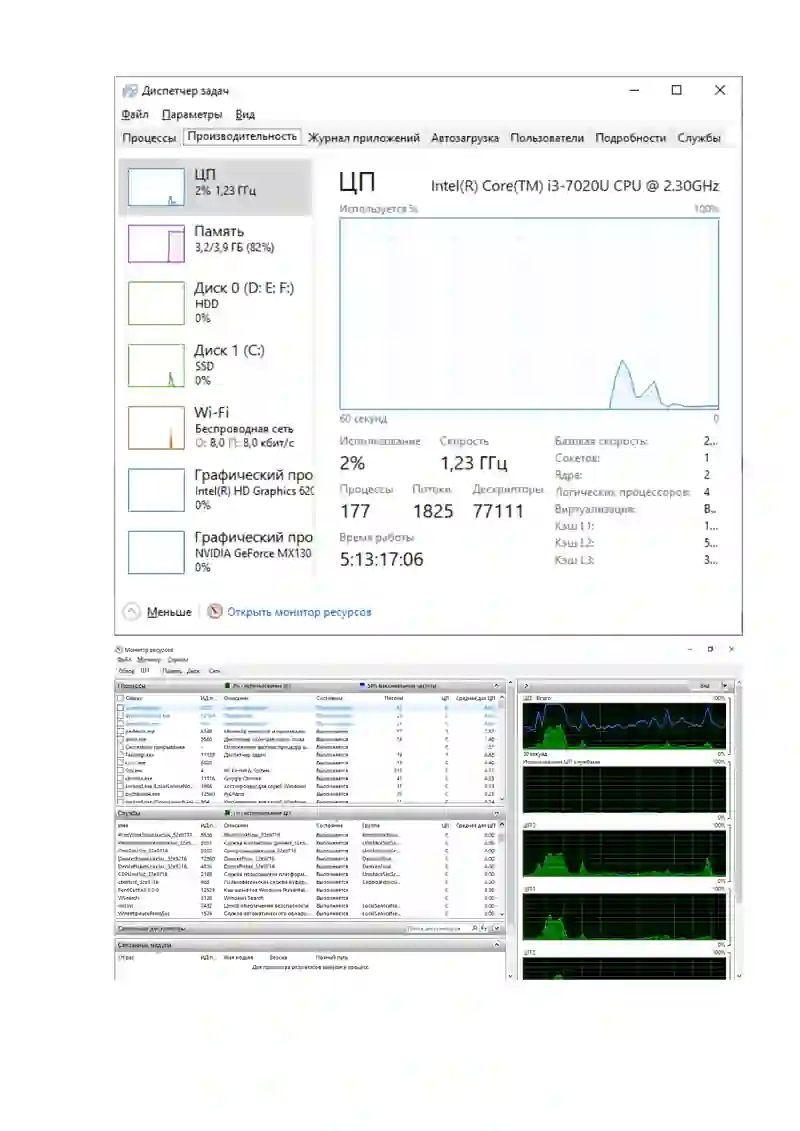The width and height of the screenshot is (800, 1131).
Task: Check the box for Taskmgr.exe process
Action: (x=120, y=754)
